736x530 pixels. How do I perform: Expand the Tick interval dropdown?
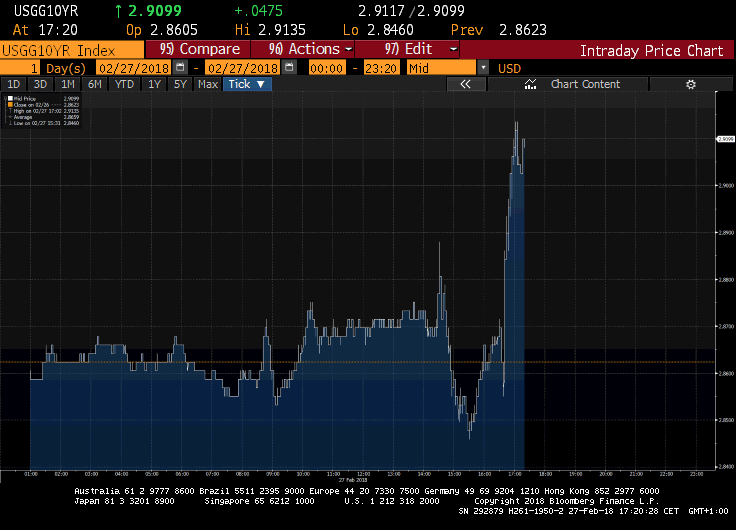click(x=247, y=84)
